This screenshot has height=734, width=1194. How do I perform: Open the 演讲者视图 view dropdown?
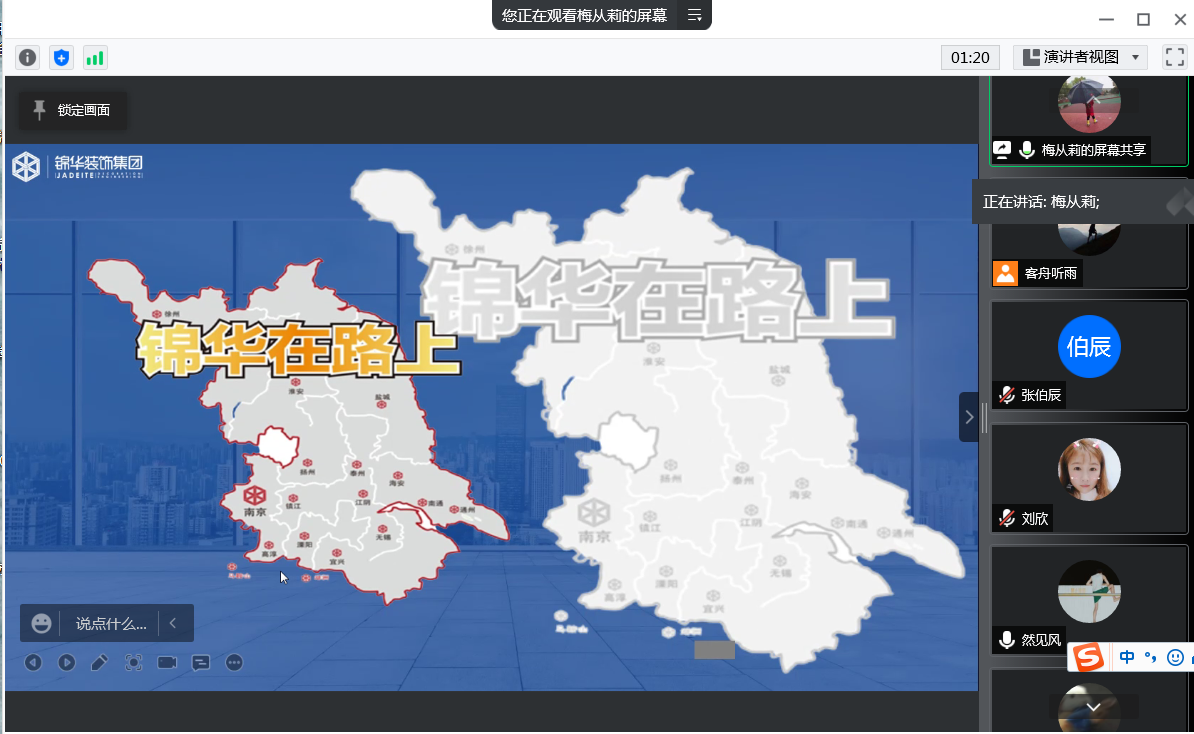pos(1081,57)
